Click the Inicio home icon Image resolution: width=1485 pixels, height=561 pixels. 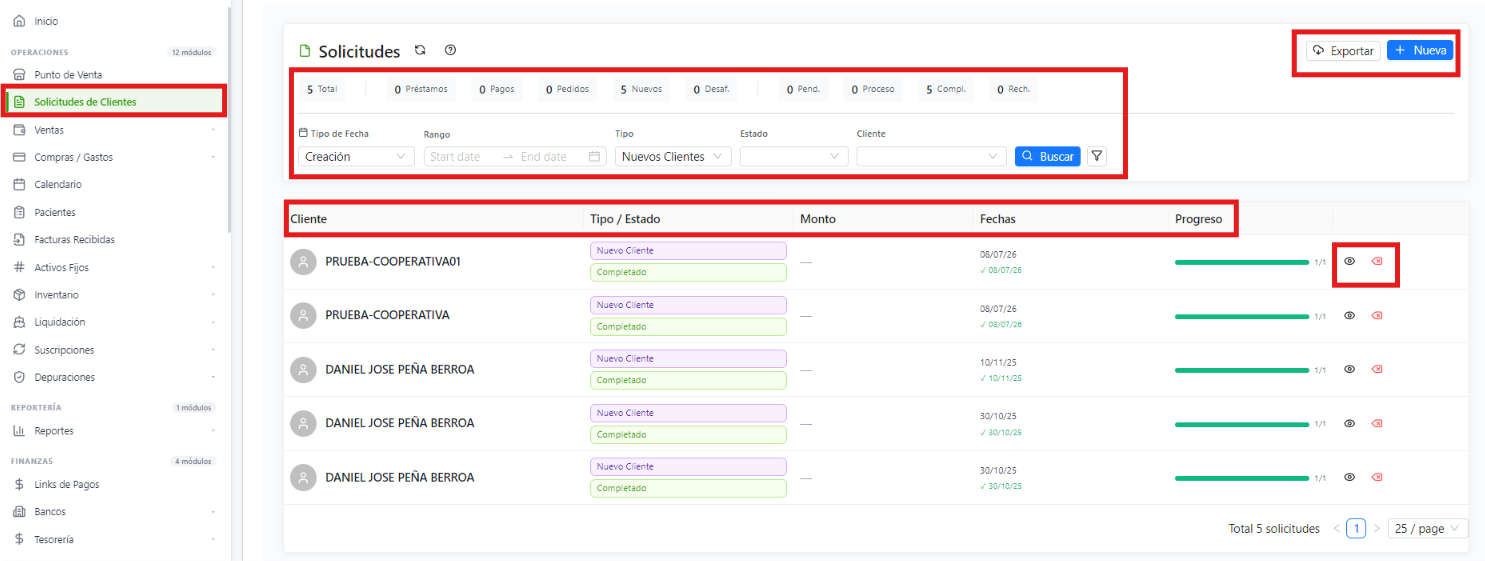click(19, 21)
